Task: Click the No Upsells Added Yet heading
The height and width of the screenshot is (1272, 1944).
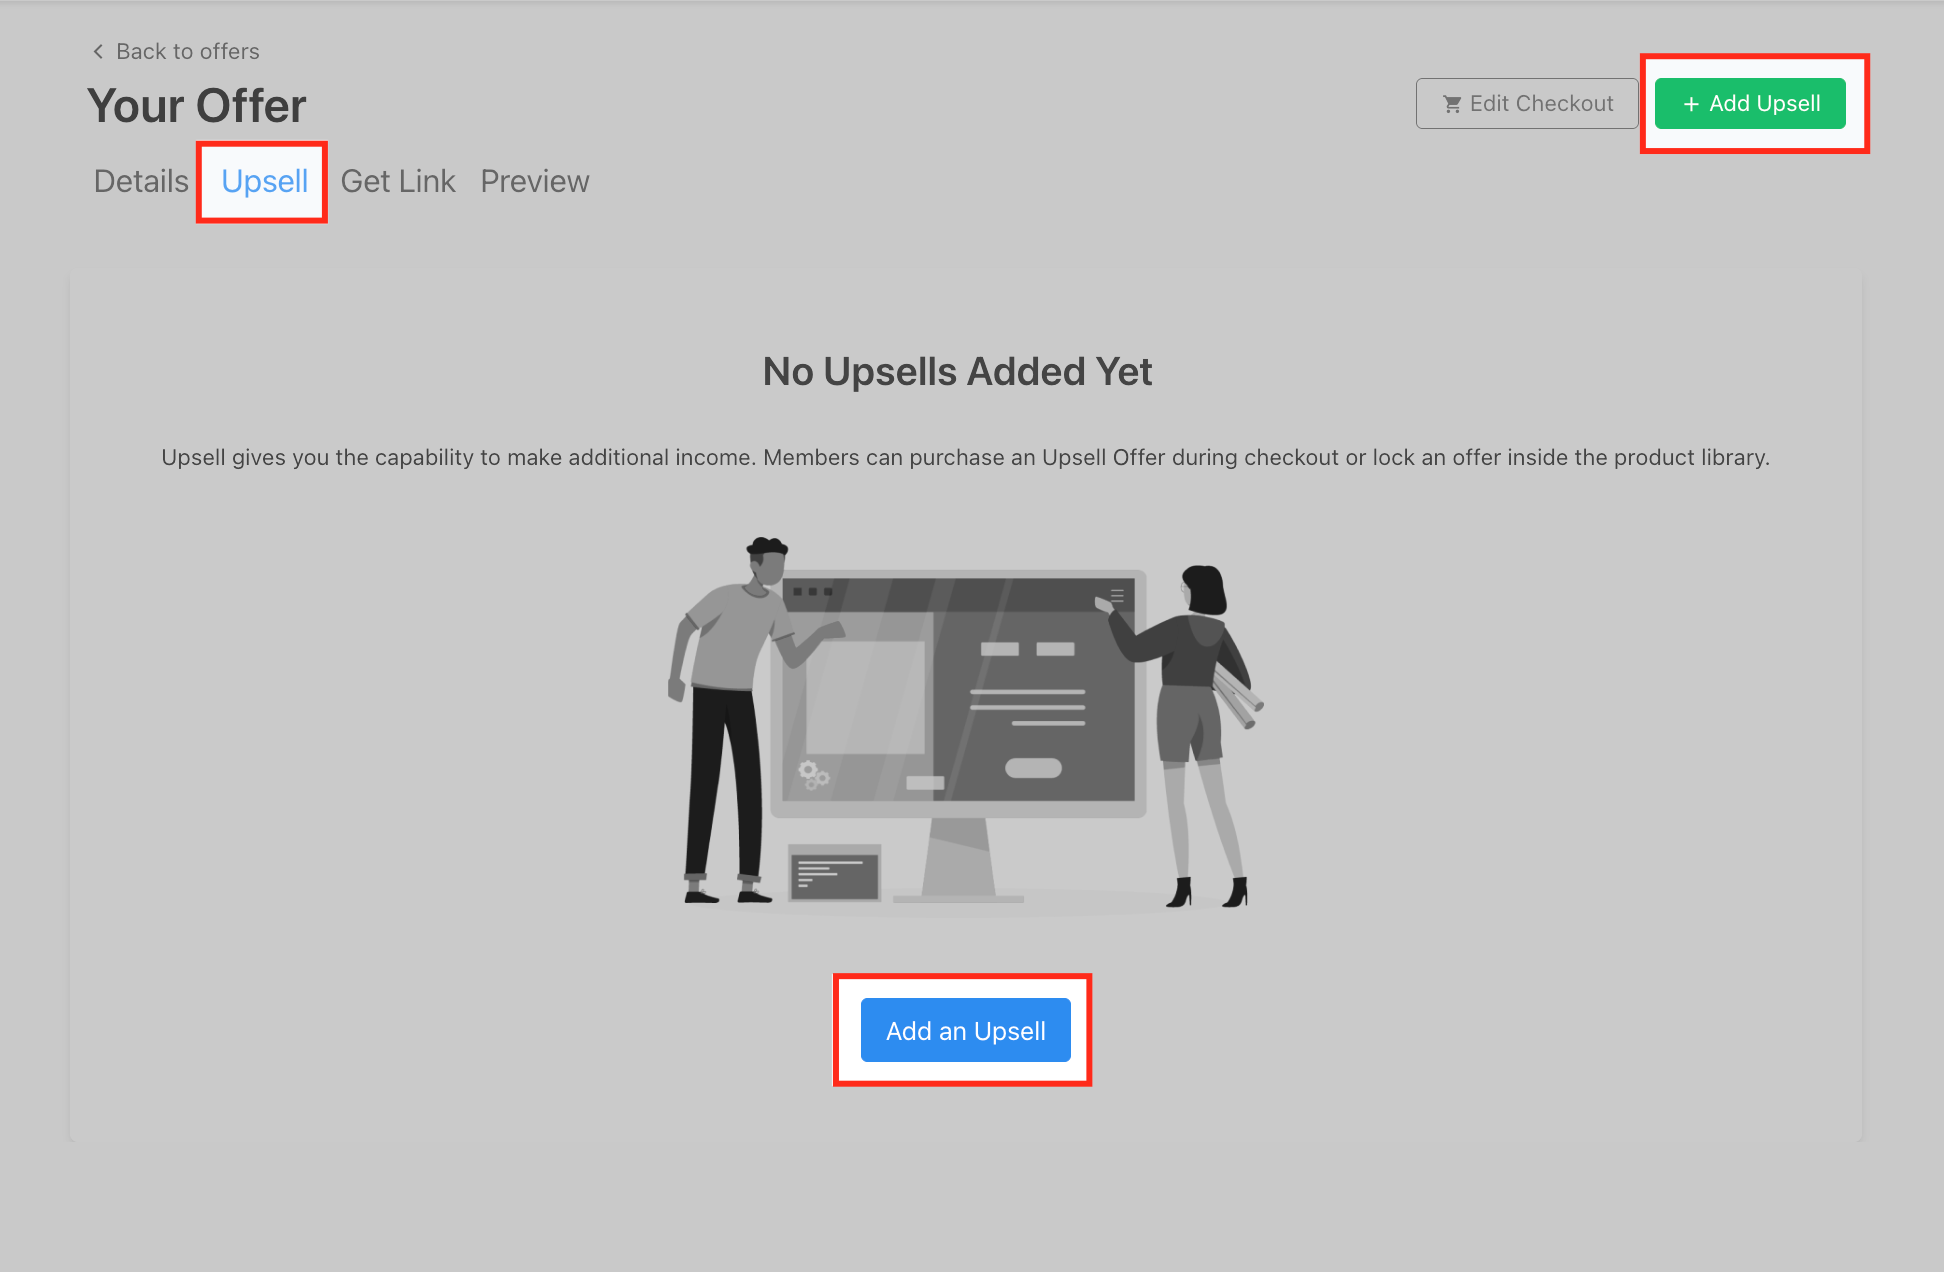Action: coord(957,372)
